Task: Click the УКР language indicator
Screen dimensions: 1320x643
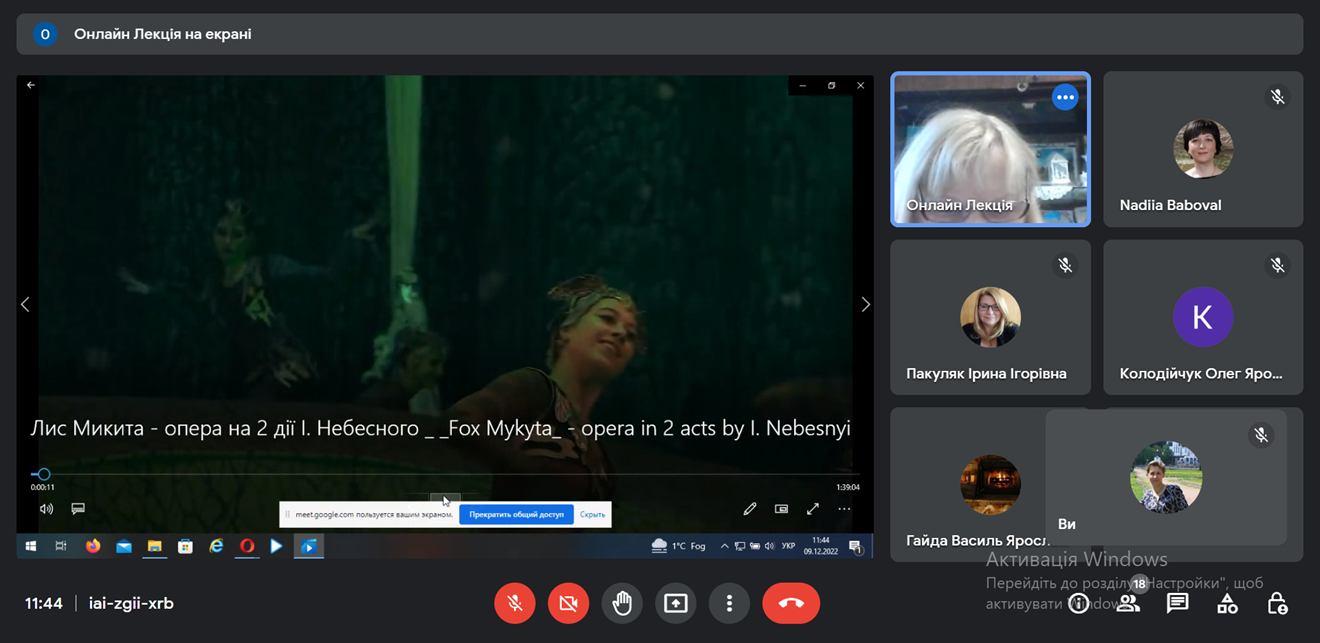Action: [788, 546]
